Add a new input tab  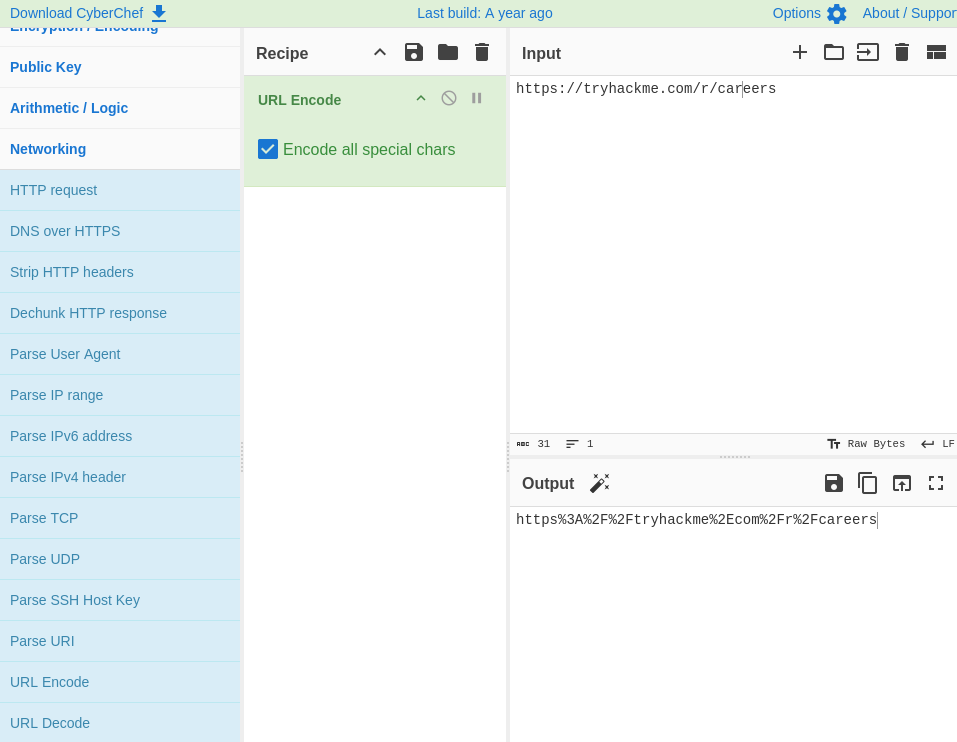tap(800, 52)
